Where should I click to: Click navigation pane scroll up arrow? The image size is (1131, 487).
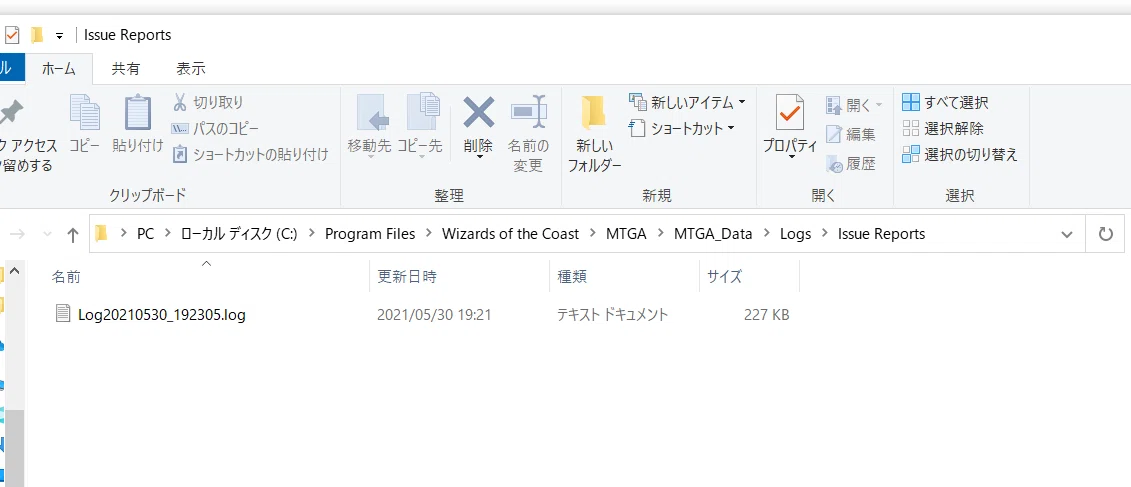[x=14, y=273]
